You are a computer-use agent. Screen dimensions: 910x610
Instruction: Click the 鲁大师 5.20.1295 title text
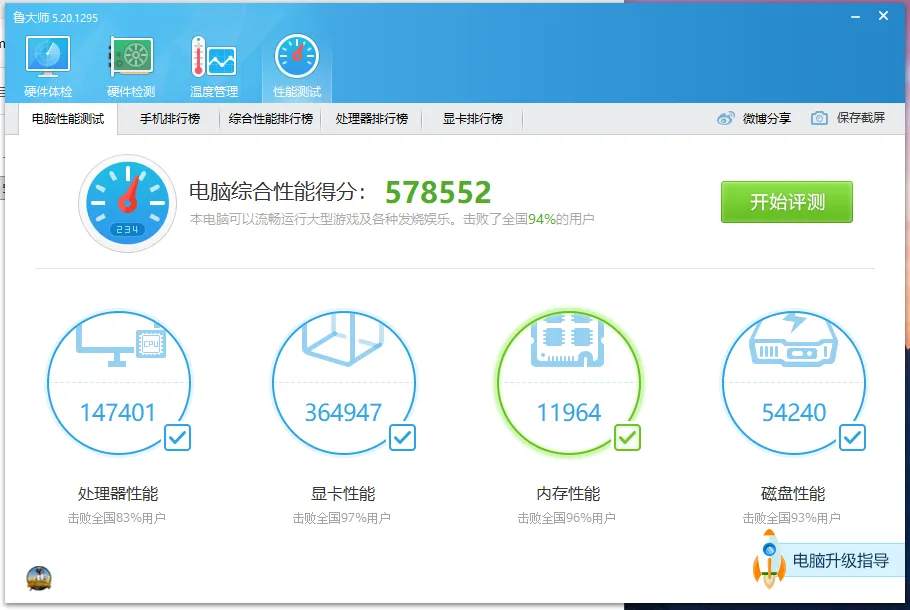[56, 18]
